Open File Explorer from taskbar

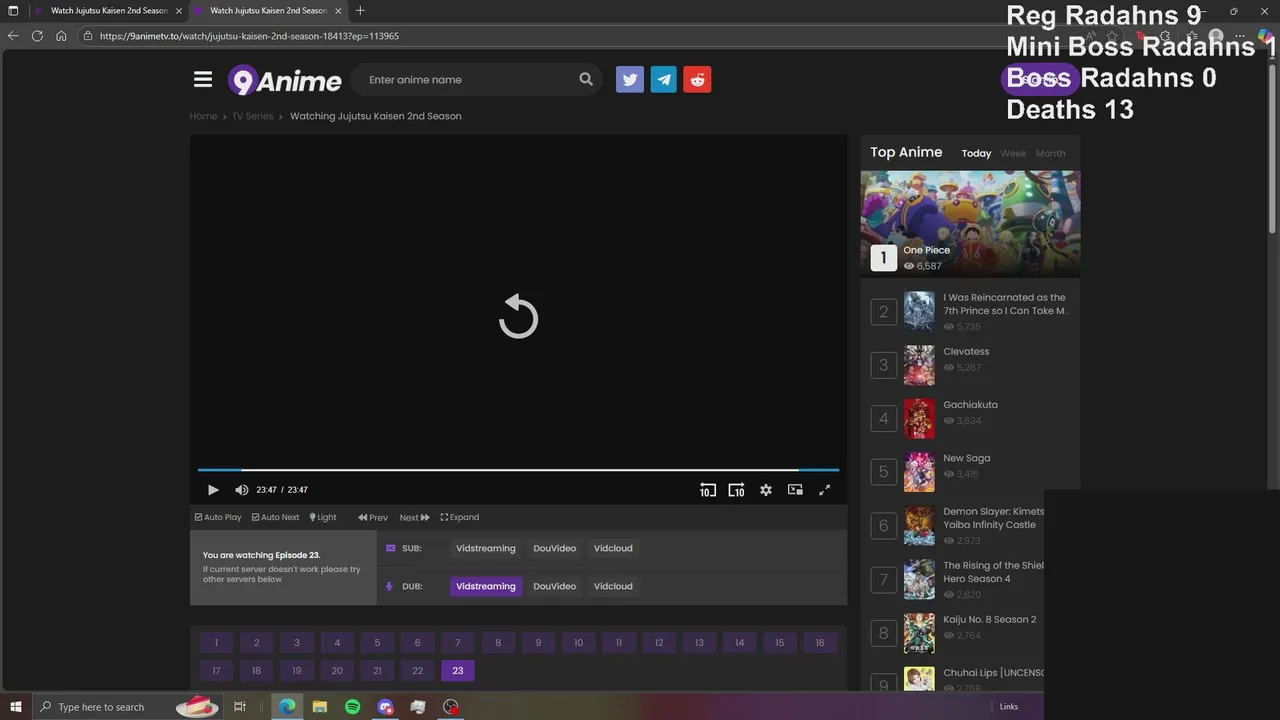coord(320,707)
